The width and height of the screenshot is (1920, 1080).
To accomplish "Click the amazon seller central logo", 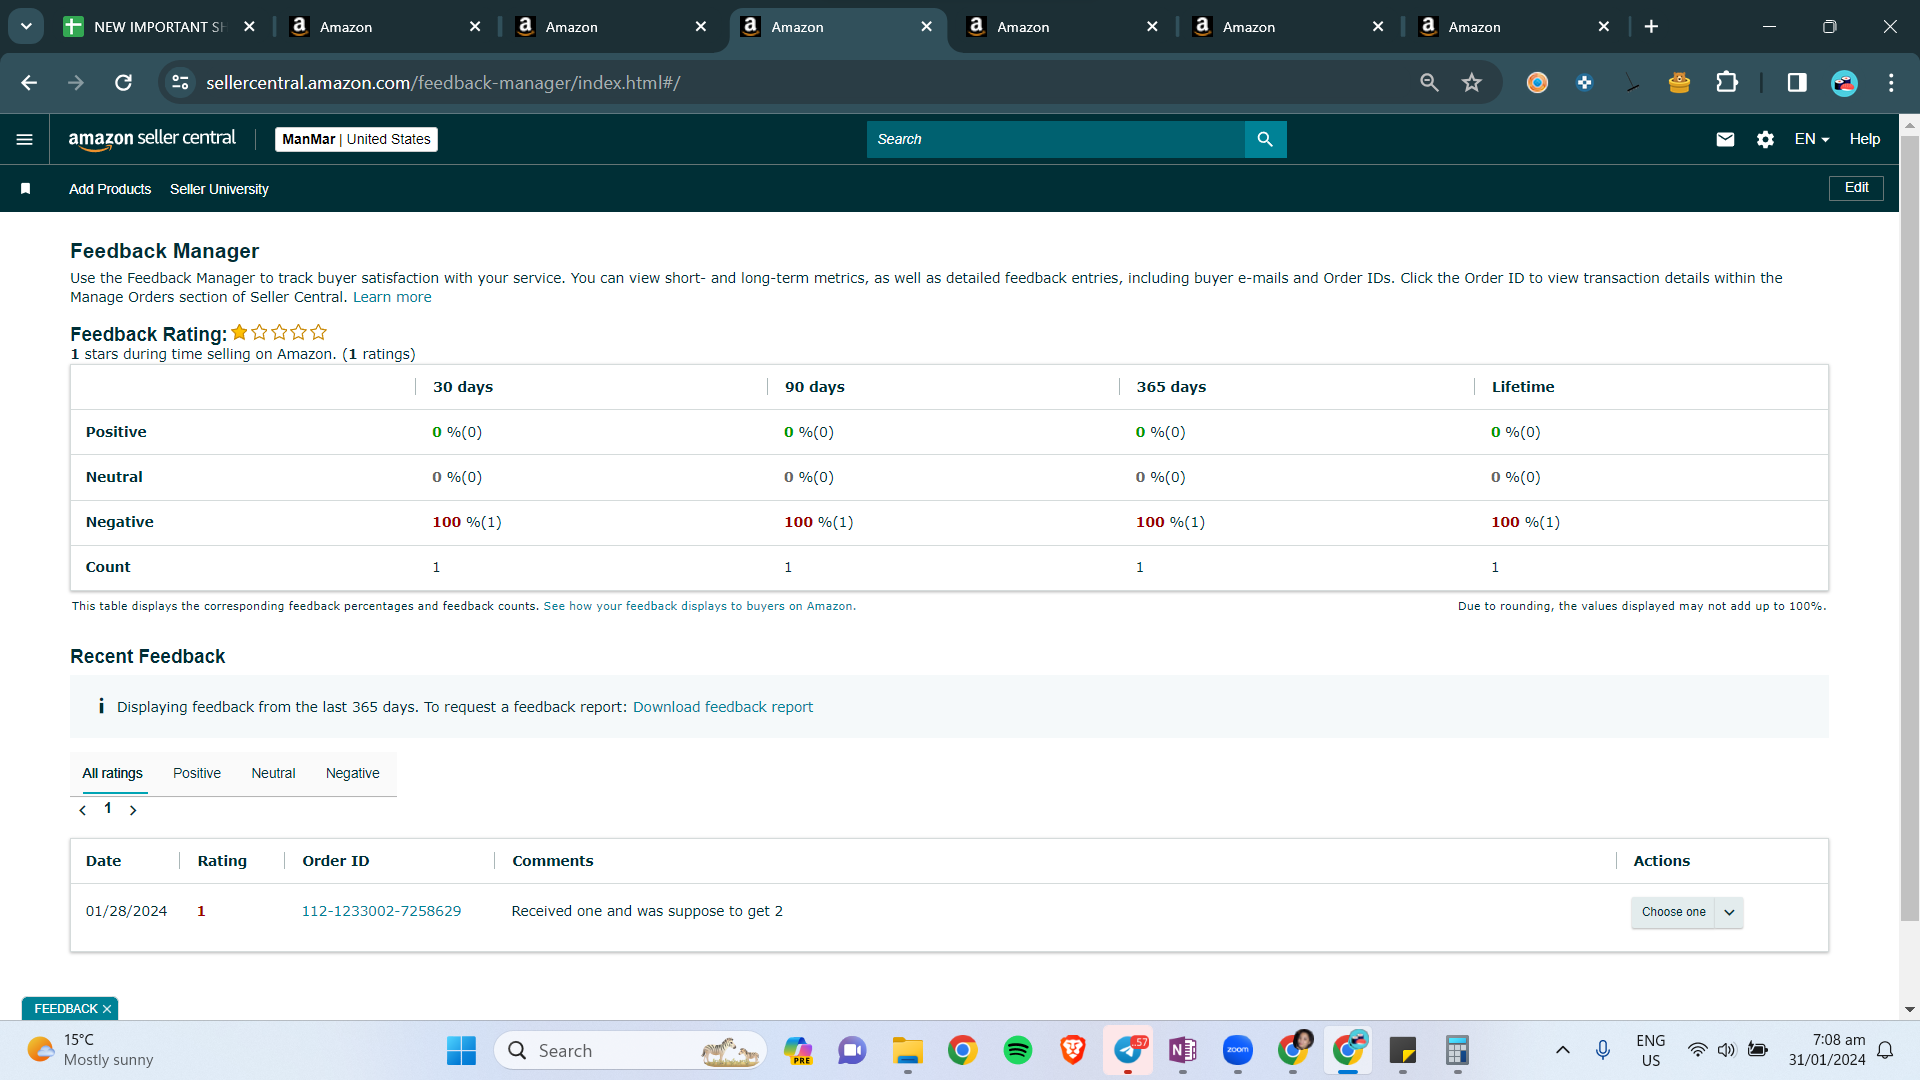I will [152, 139].
